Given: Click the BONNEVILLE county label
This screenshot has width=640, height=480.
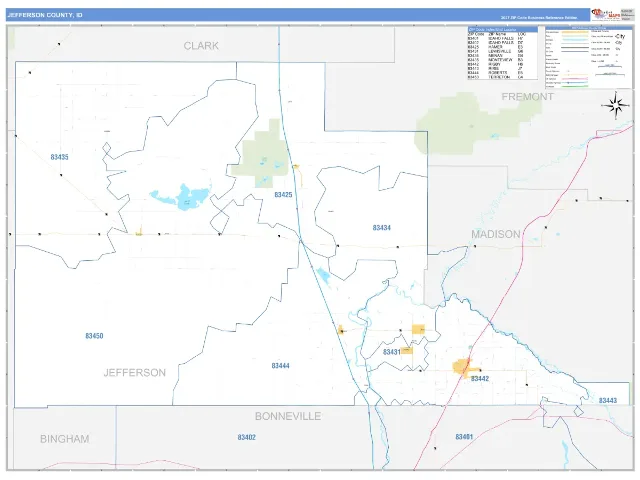Looking at the screenshot, I should [x=288, y=416].
